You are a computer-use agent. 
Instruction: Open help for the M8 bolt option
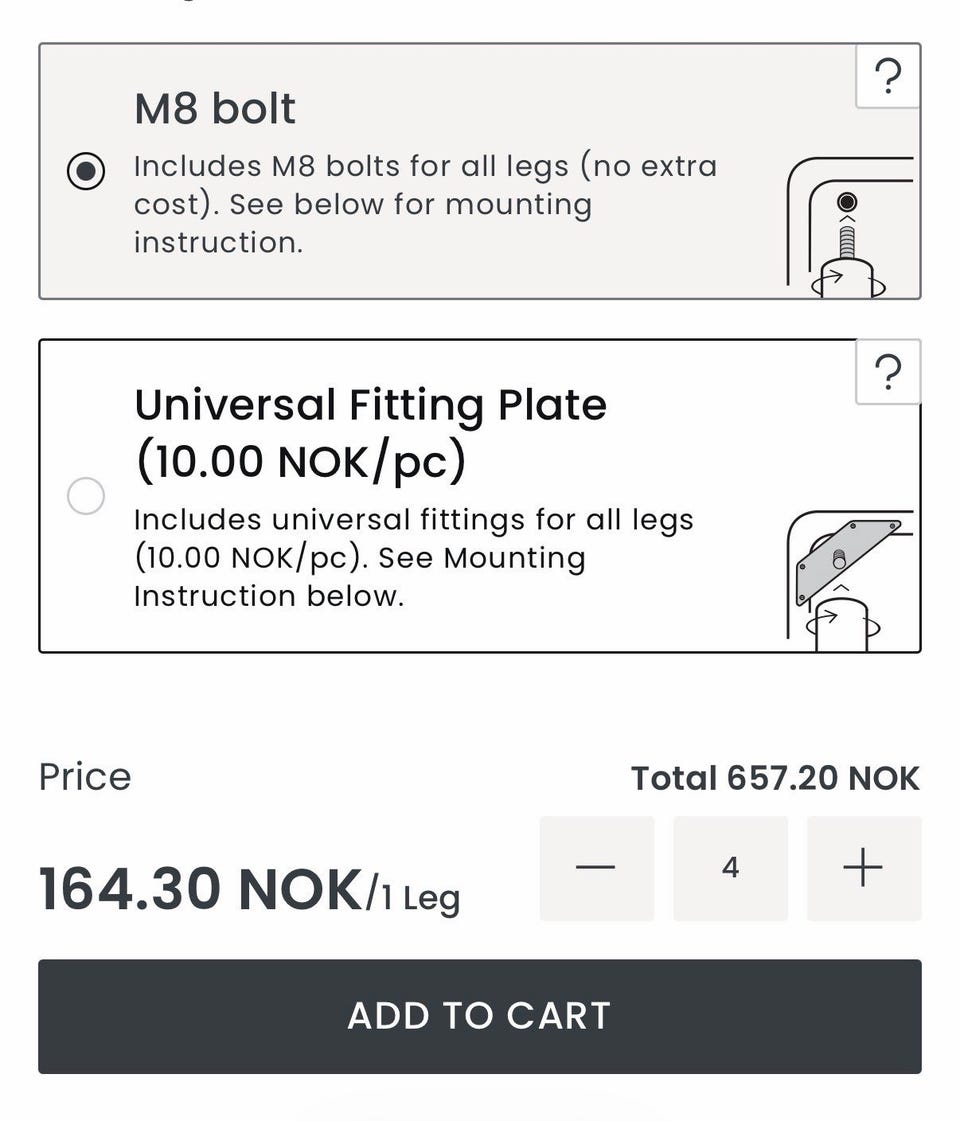888,76
